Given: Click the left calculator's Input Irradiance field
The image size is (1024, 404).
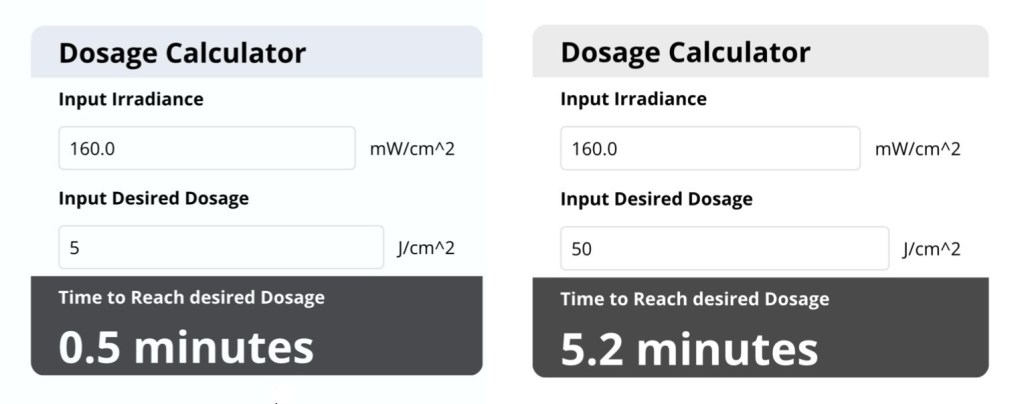Looking at the screenshot, I should (x=207, y=149).
